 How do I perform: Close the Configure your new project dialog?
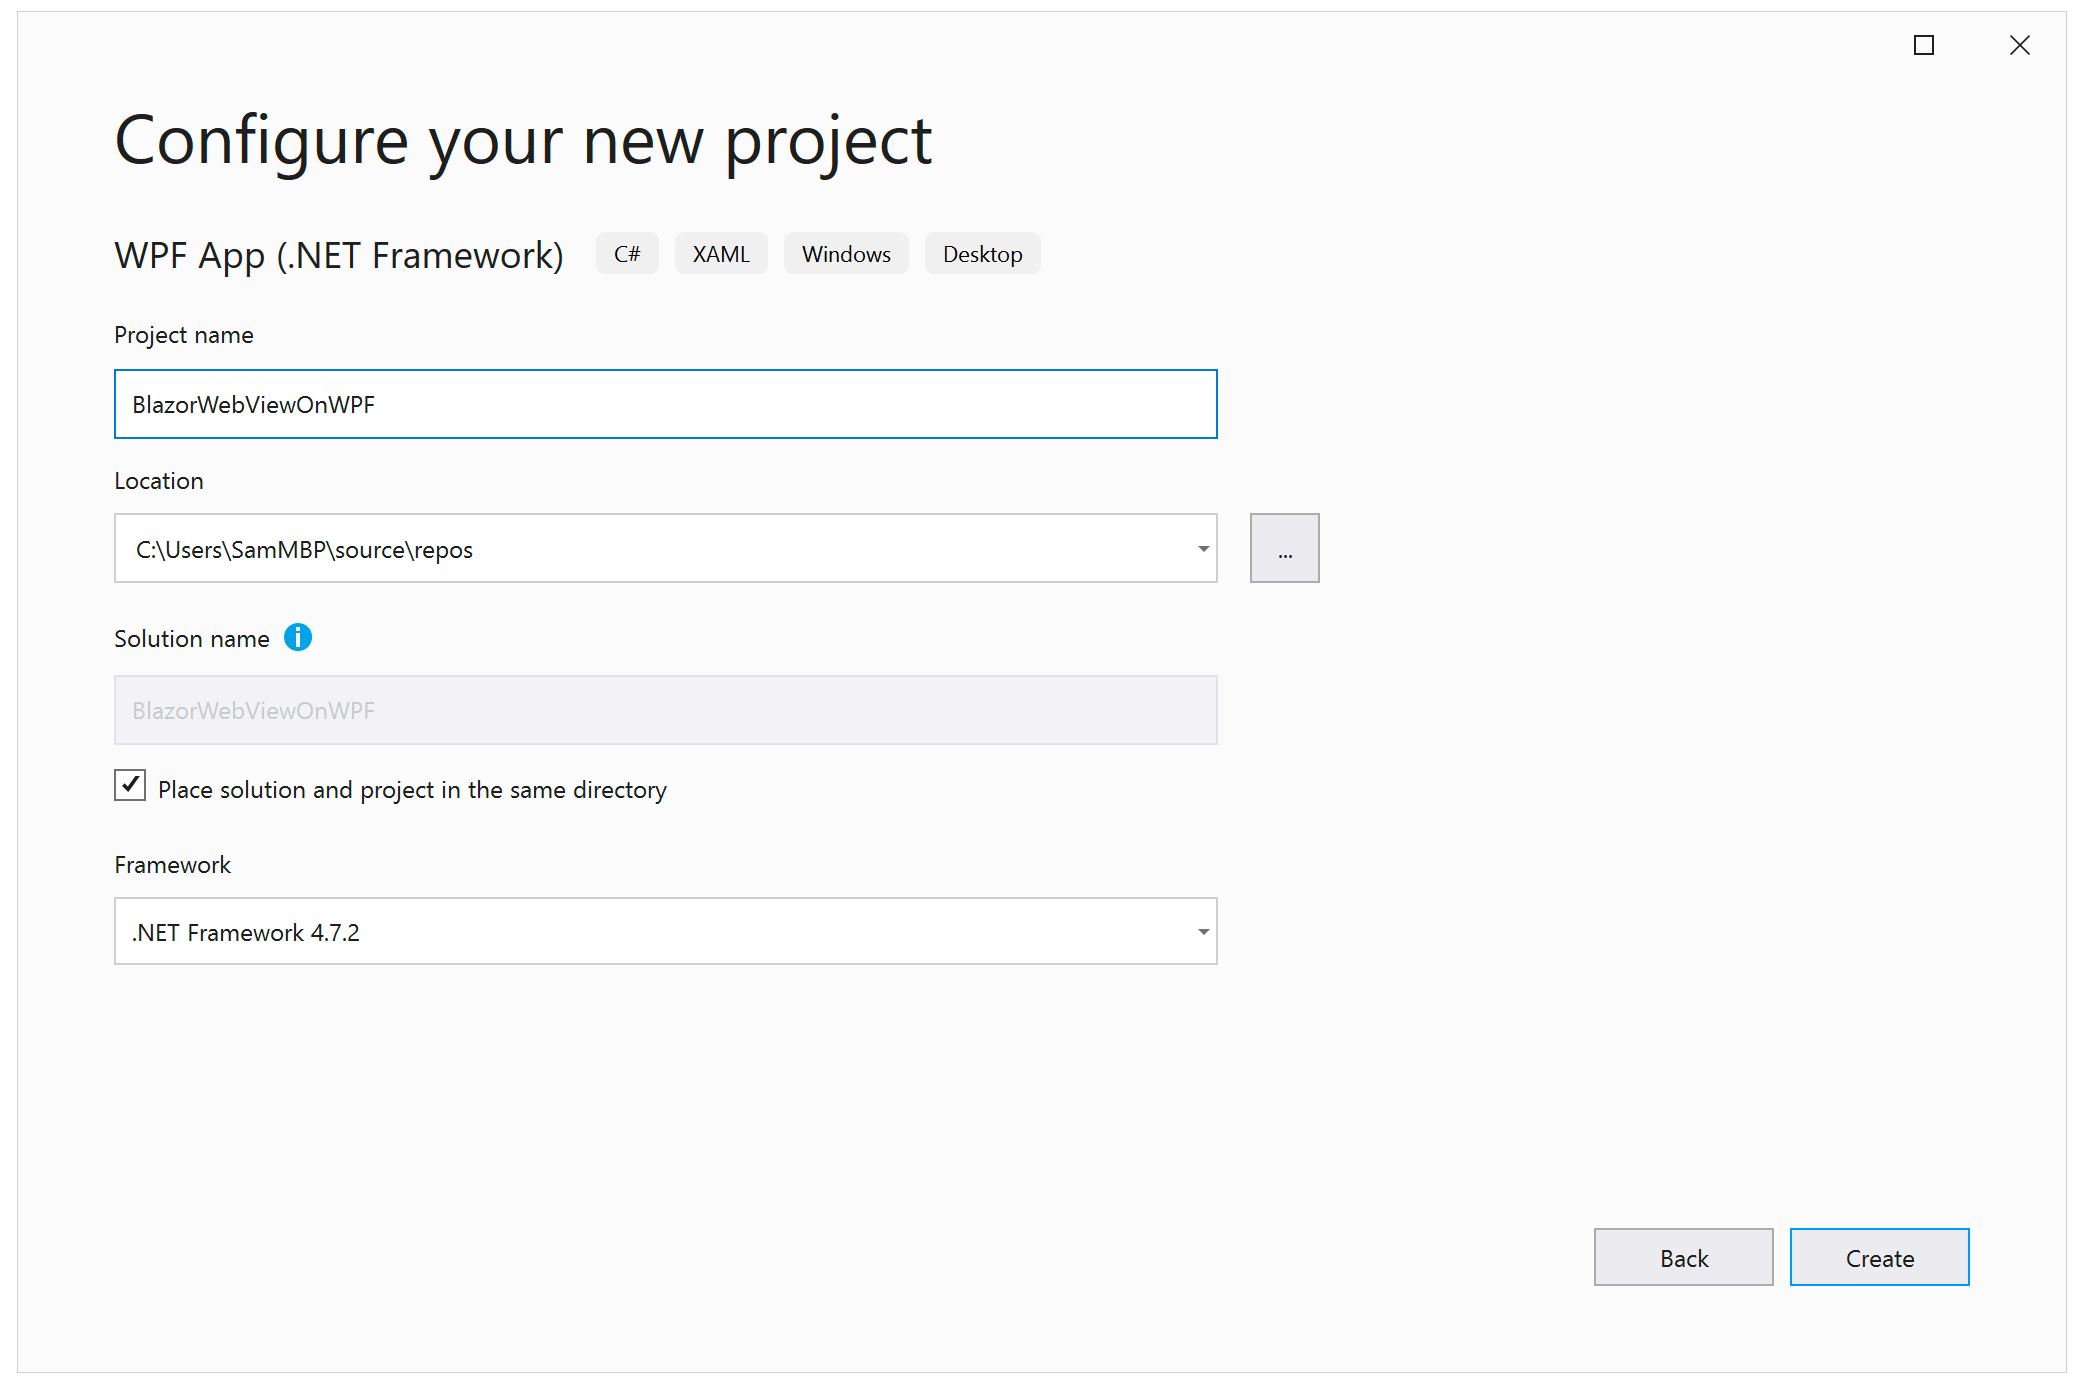tap(2019, 45)
